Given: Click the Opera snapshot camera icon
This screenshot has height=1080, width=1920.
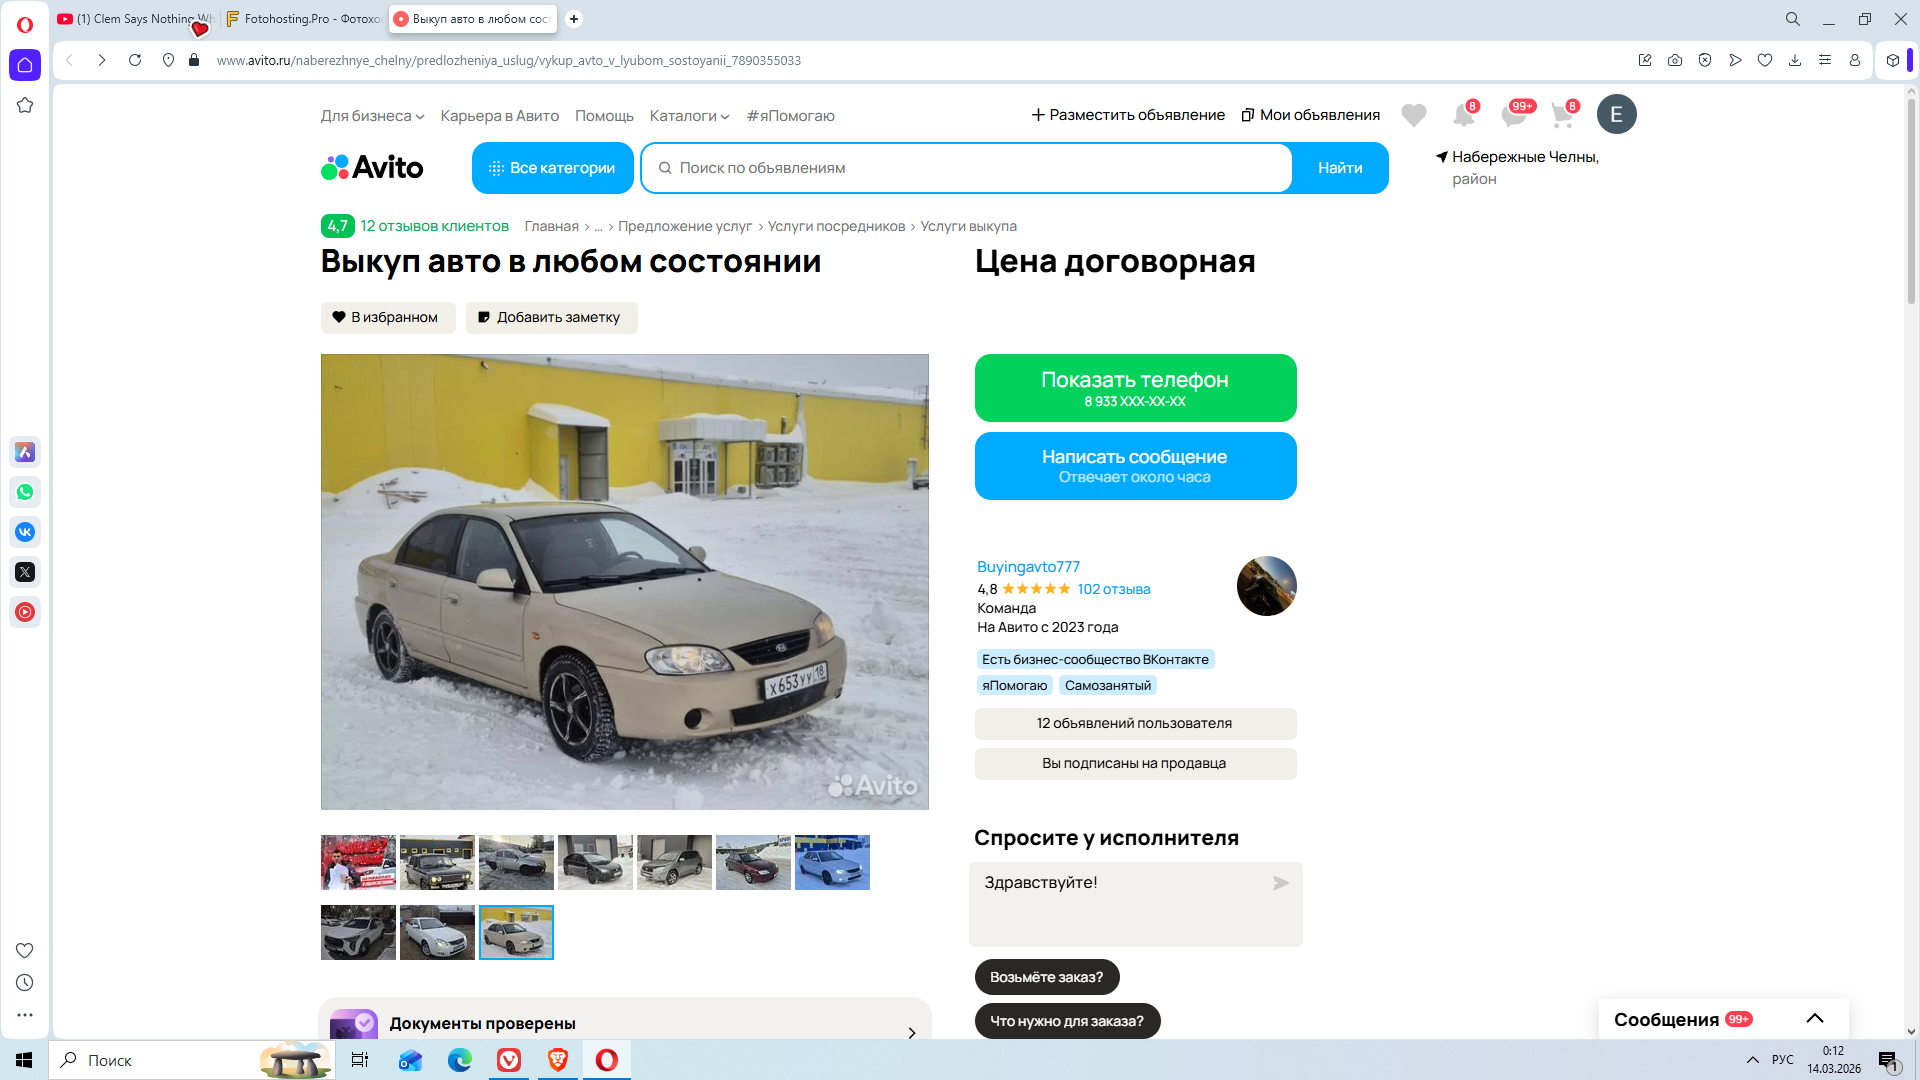Looking at the screenshot, I should tap(1675, 60).
